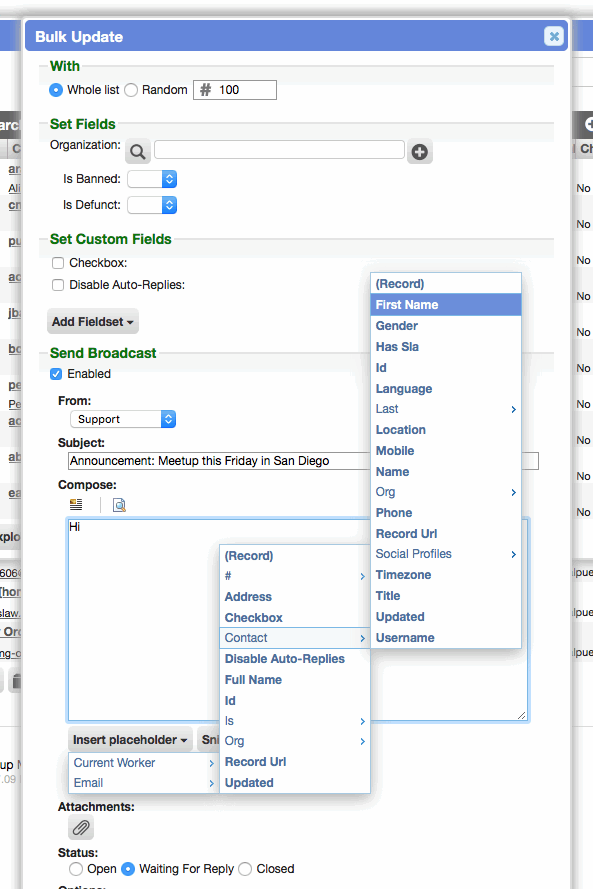Choose the Closed status radio button
This screenshot has height=889, width=593.
pyautogui.click(x=245, y=869)
